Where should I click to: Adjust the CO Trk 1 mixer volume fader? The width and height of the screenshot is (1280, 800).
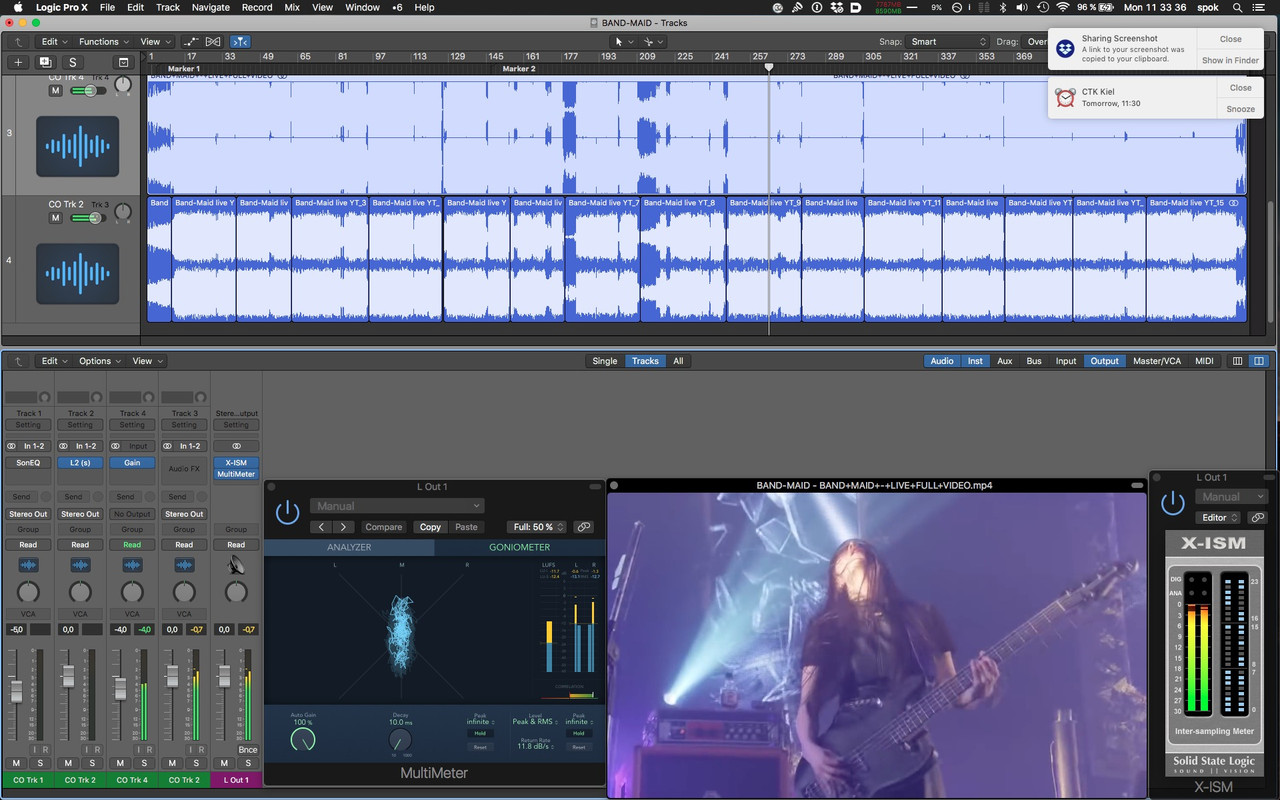click(x=16, y=692)
